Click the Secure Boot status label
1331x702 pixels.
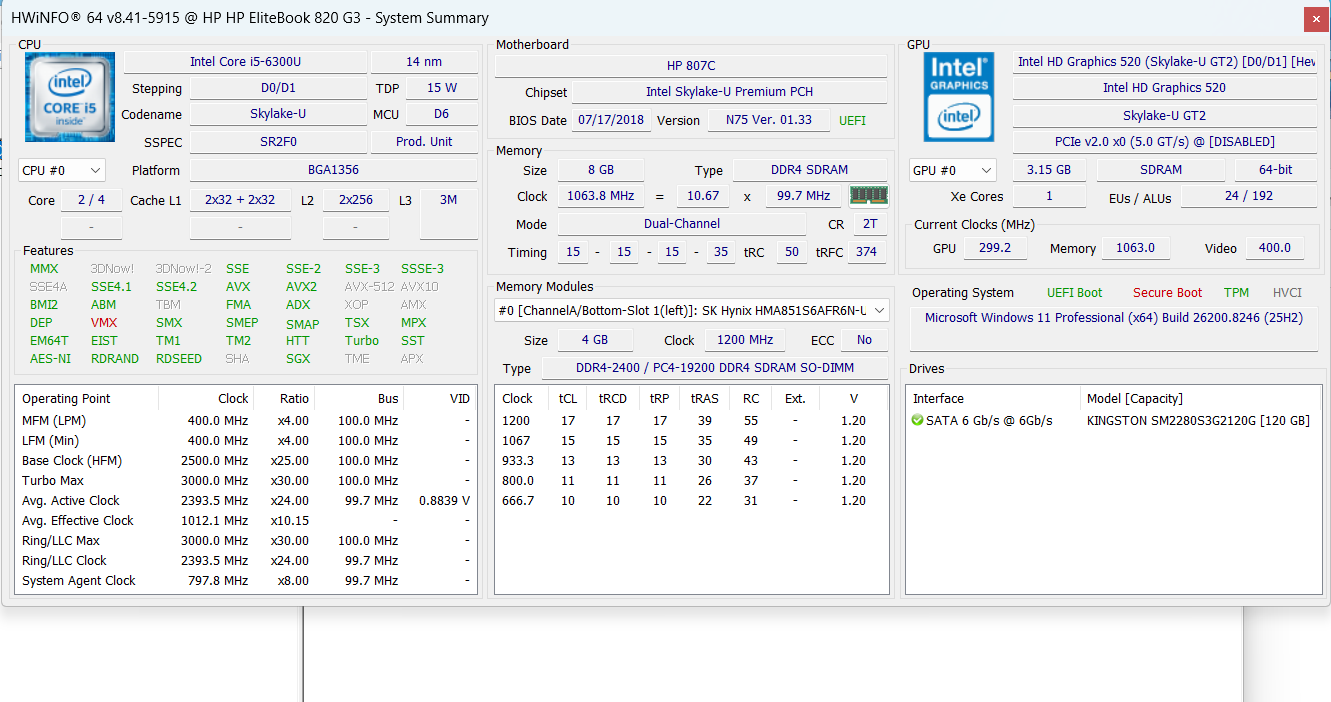click(1167, 293)
